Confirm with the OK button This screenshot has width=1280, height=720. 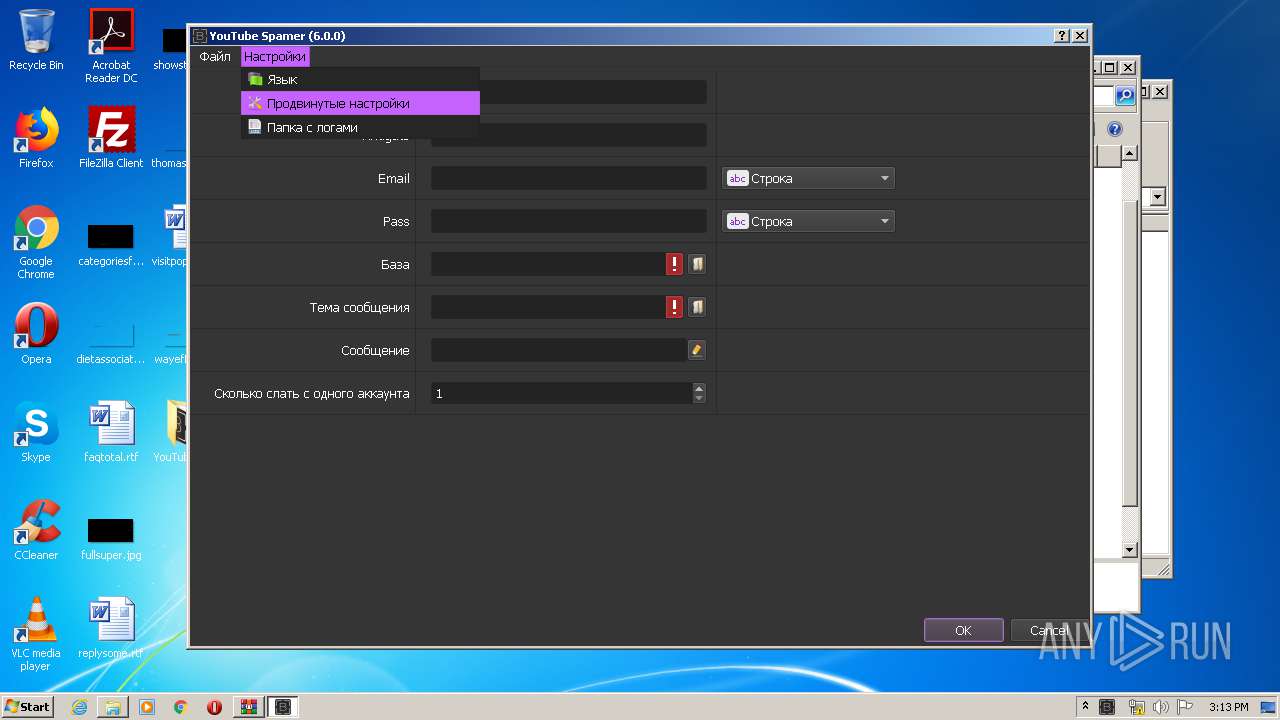(963, 630)
